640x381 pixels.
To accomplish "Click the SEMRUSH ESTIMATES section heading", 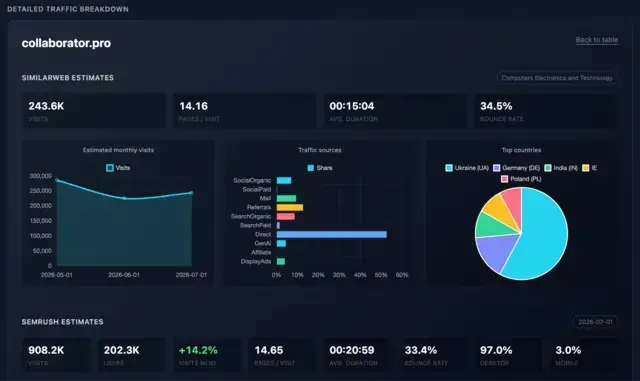I will click(62, 322).
